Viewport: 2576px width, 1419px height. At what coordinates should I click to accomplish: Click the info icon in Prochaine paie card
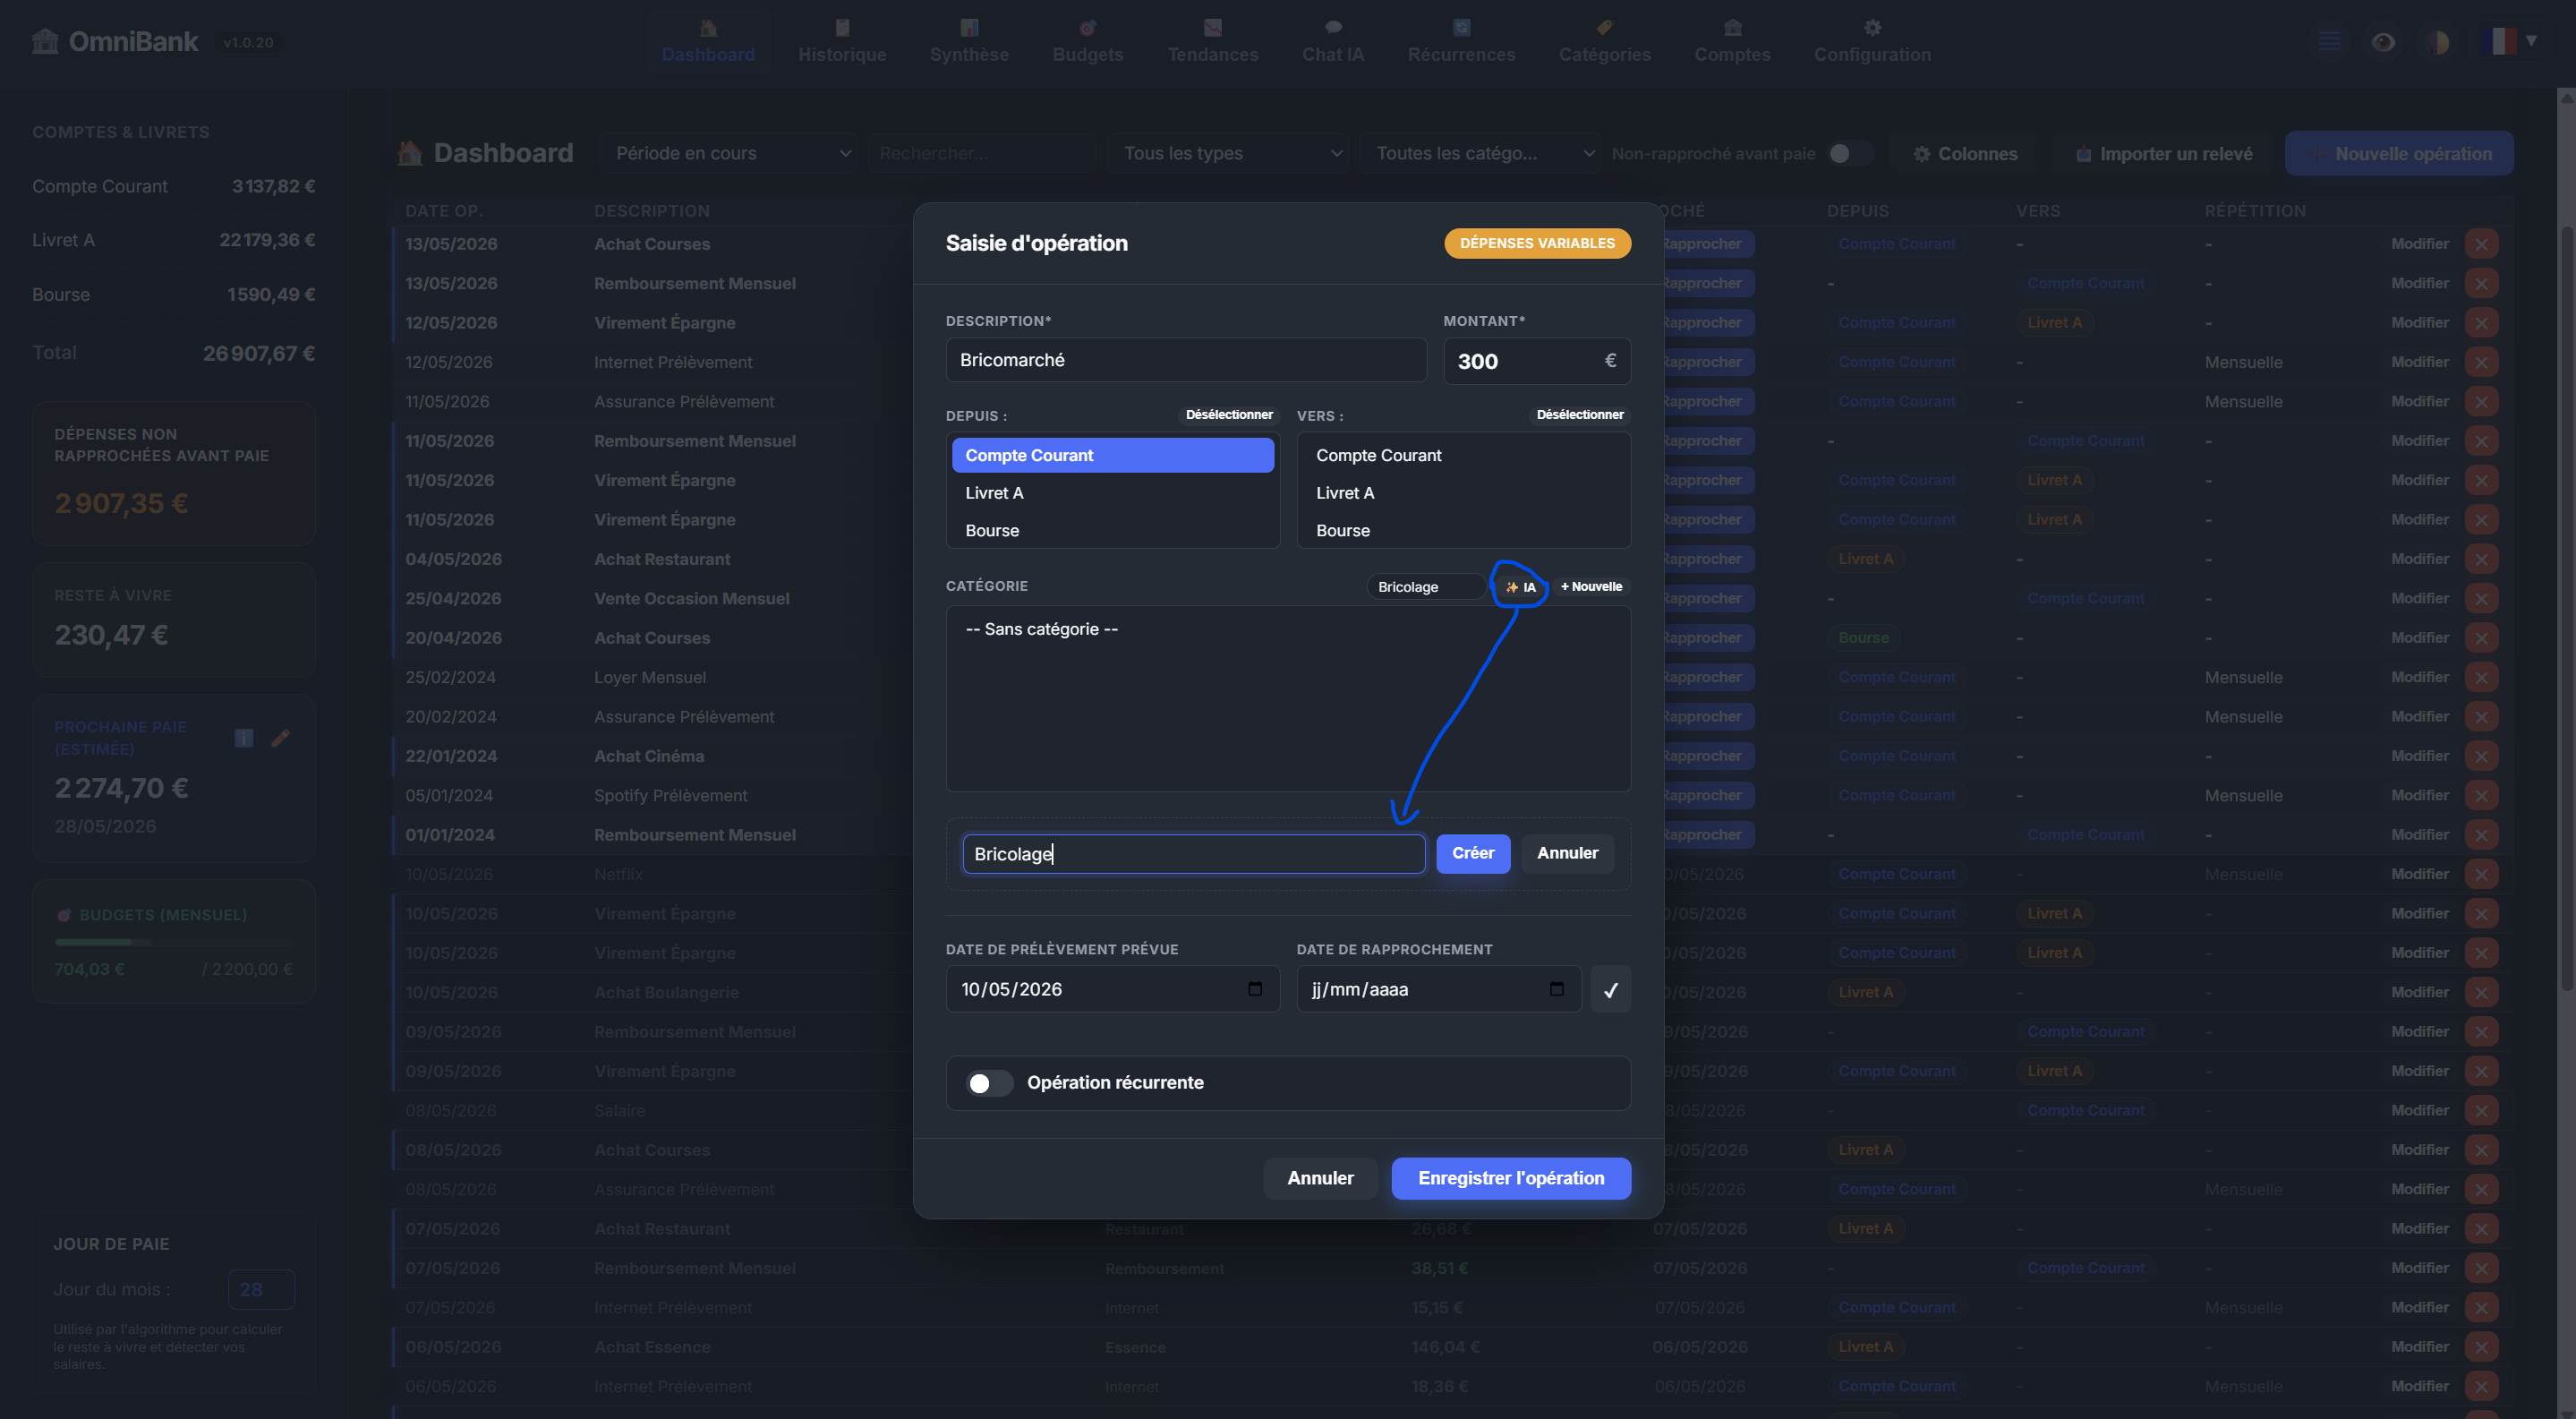(x=243, y=738)
